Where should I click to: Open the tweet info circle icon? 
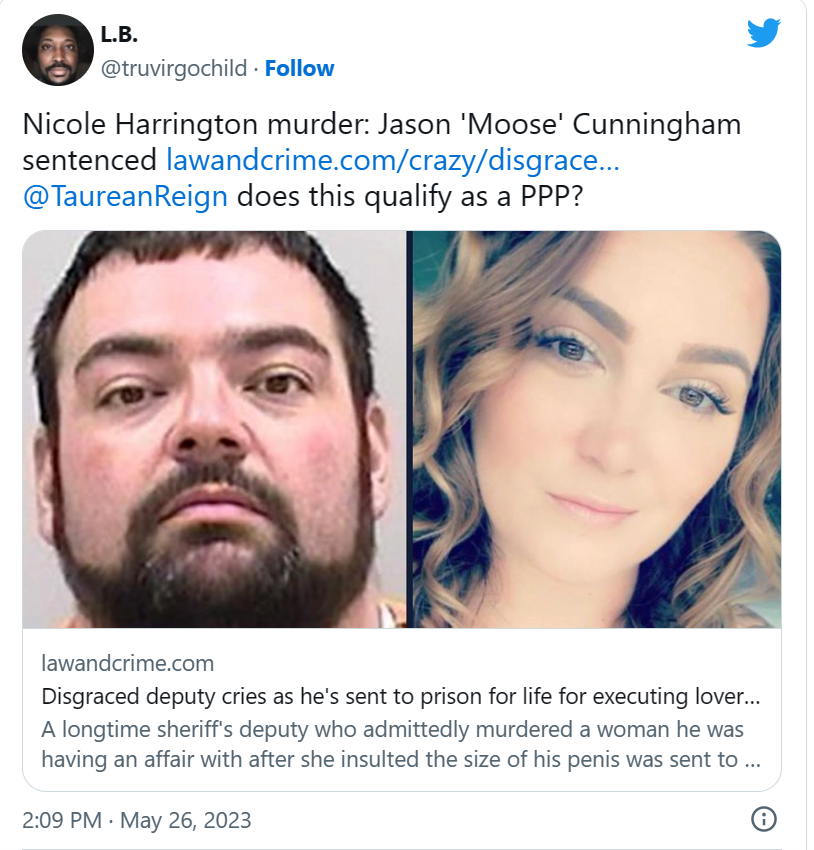pyautogui.click(x=764, y=819)
